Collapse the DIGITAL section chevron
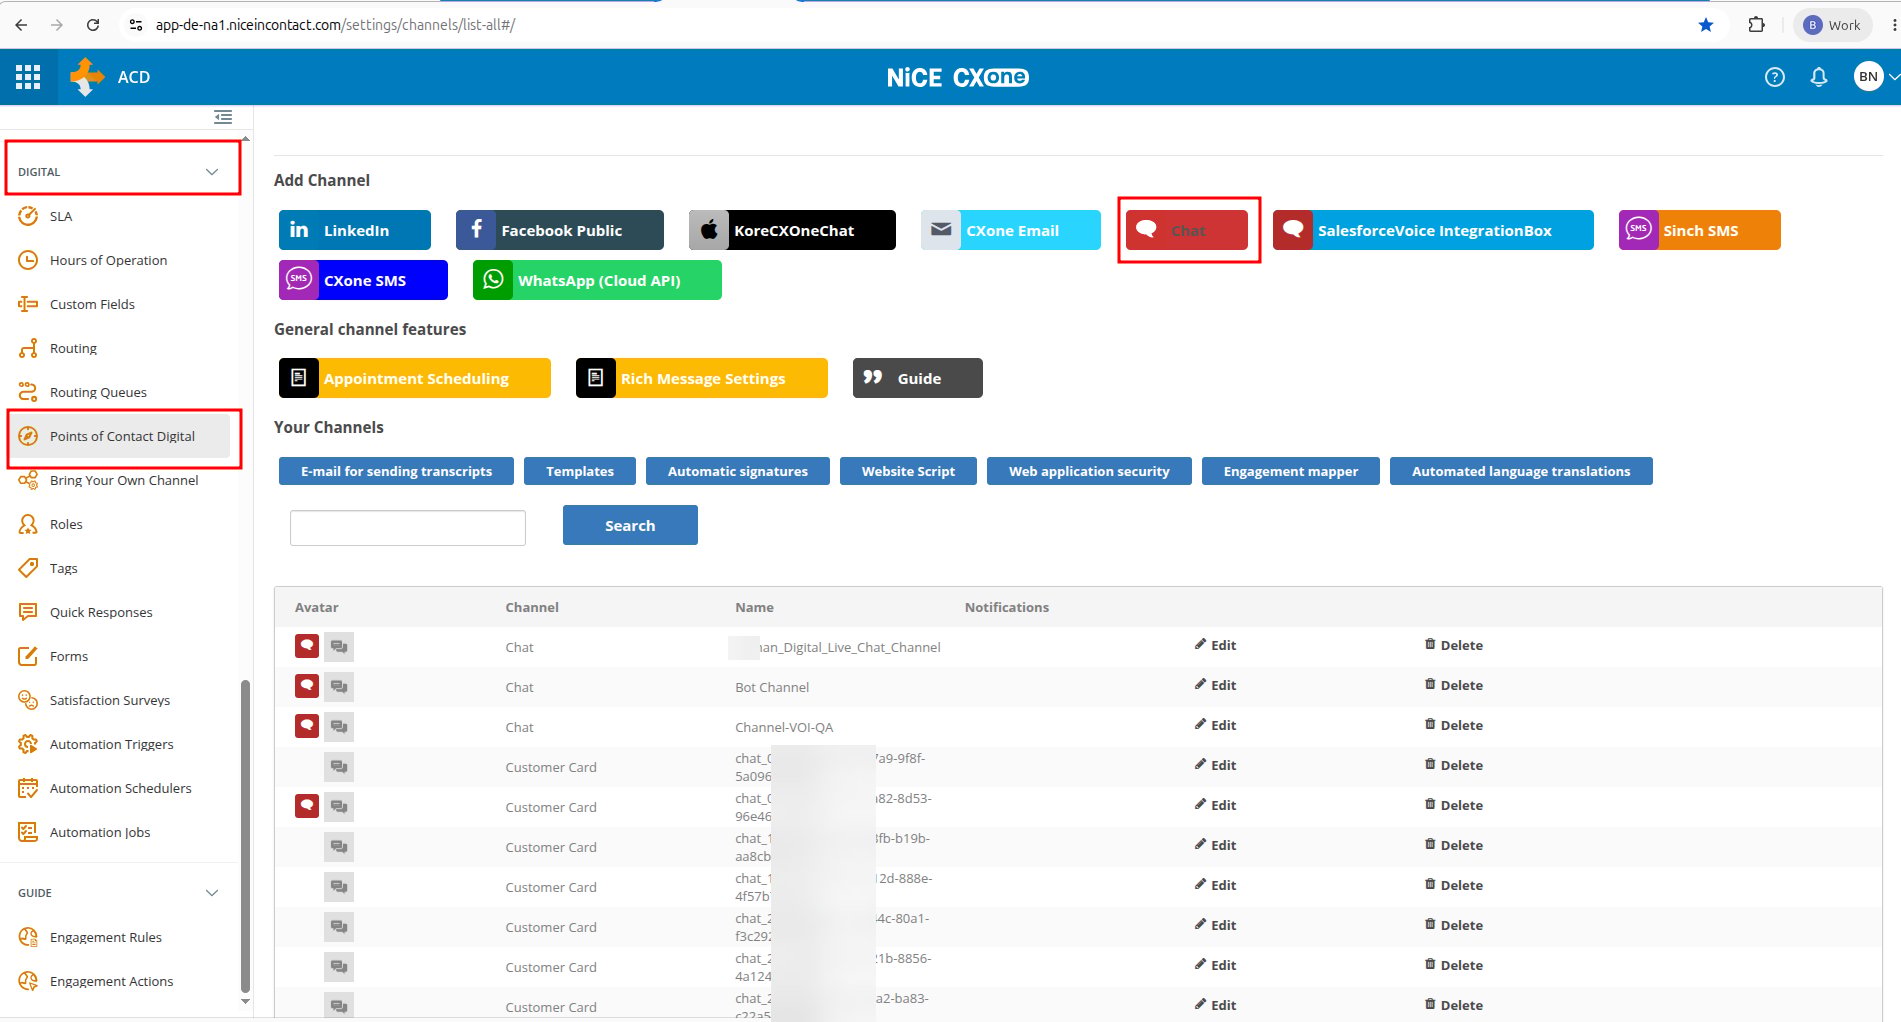 pyautogui.click(x=212, y=172)
